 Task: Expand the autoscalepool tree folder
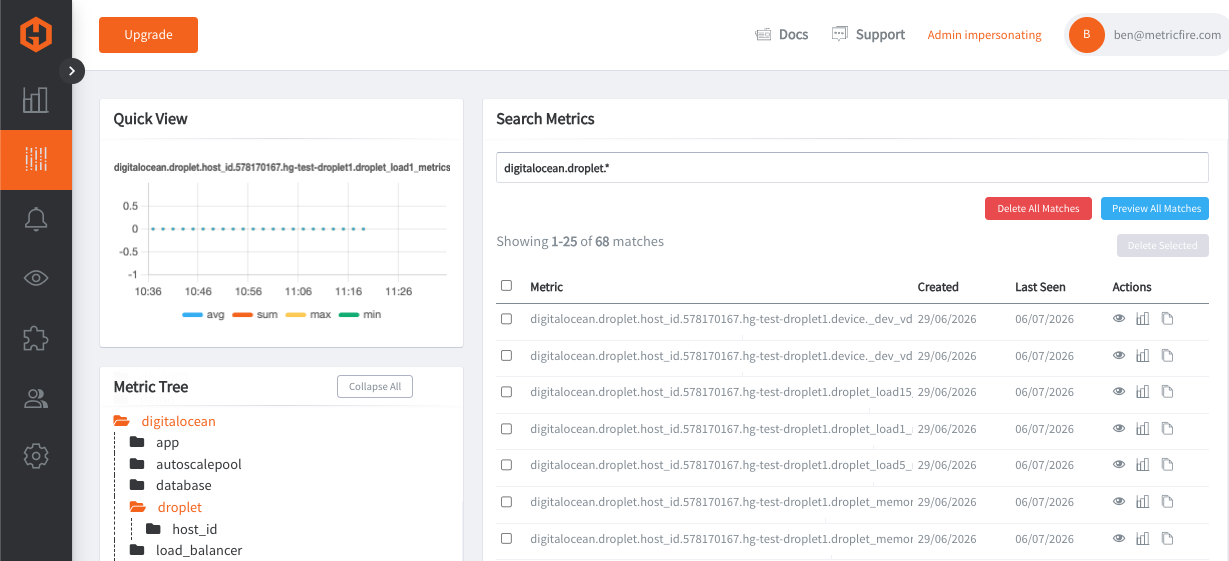pyautogui.click(x=138, y=464)
